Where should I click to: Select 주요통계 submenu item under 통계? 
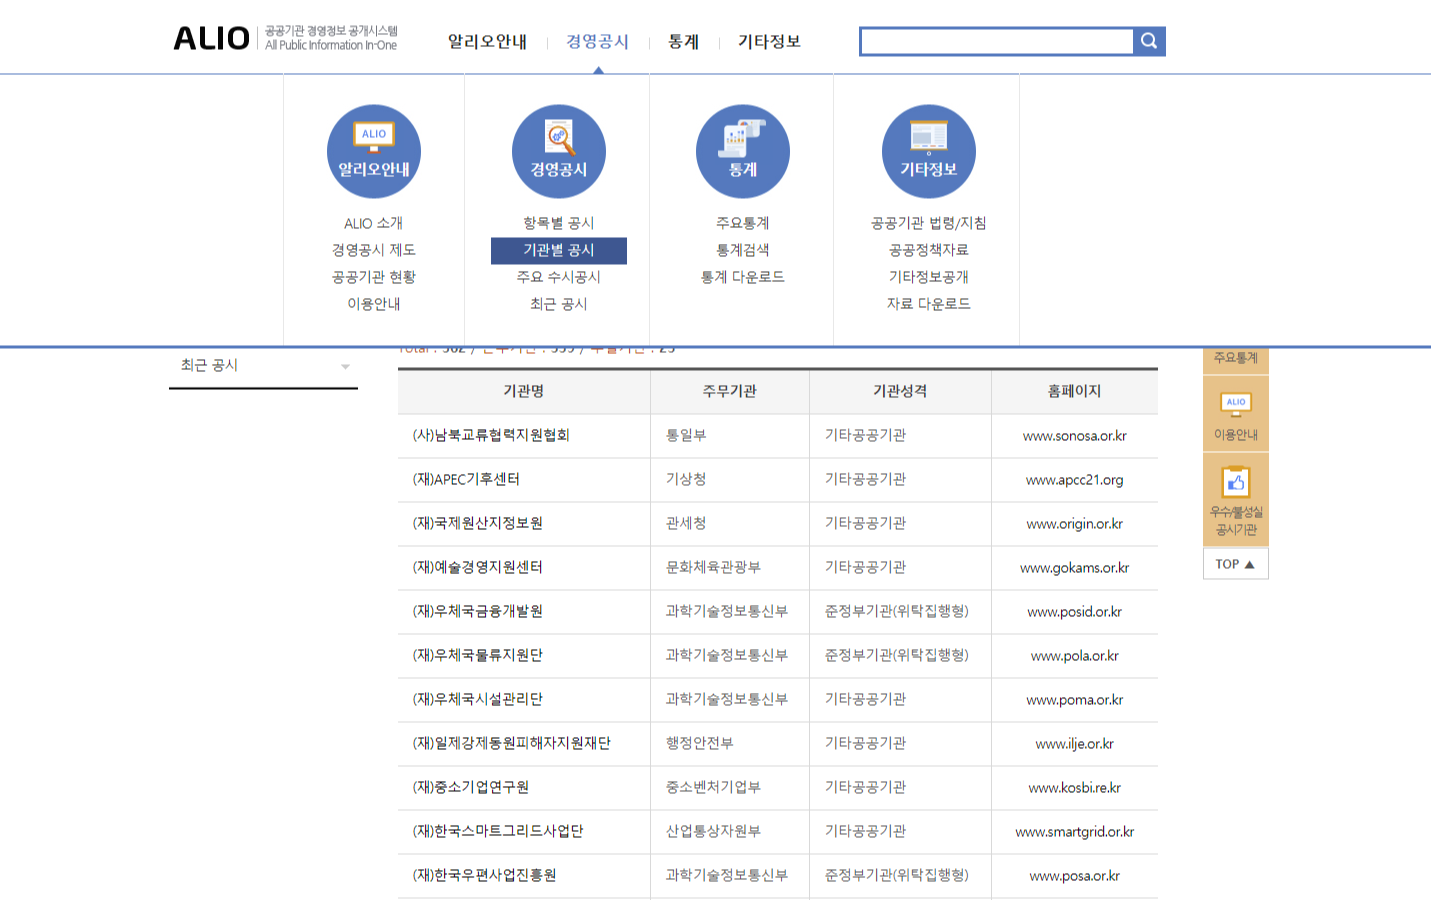743,223
